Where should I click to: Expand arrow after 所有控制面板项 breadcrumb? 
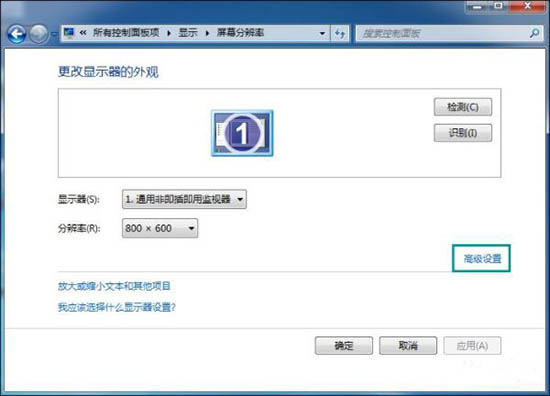(169, 33)
